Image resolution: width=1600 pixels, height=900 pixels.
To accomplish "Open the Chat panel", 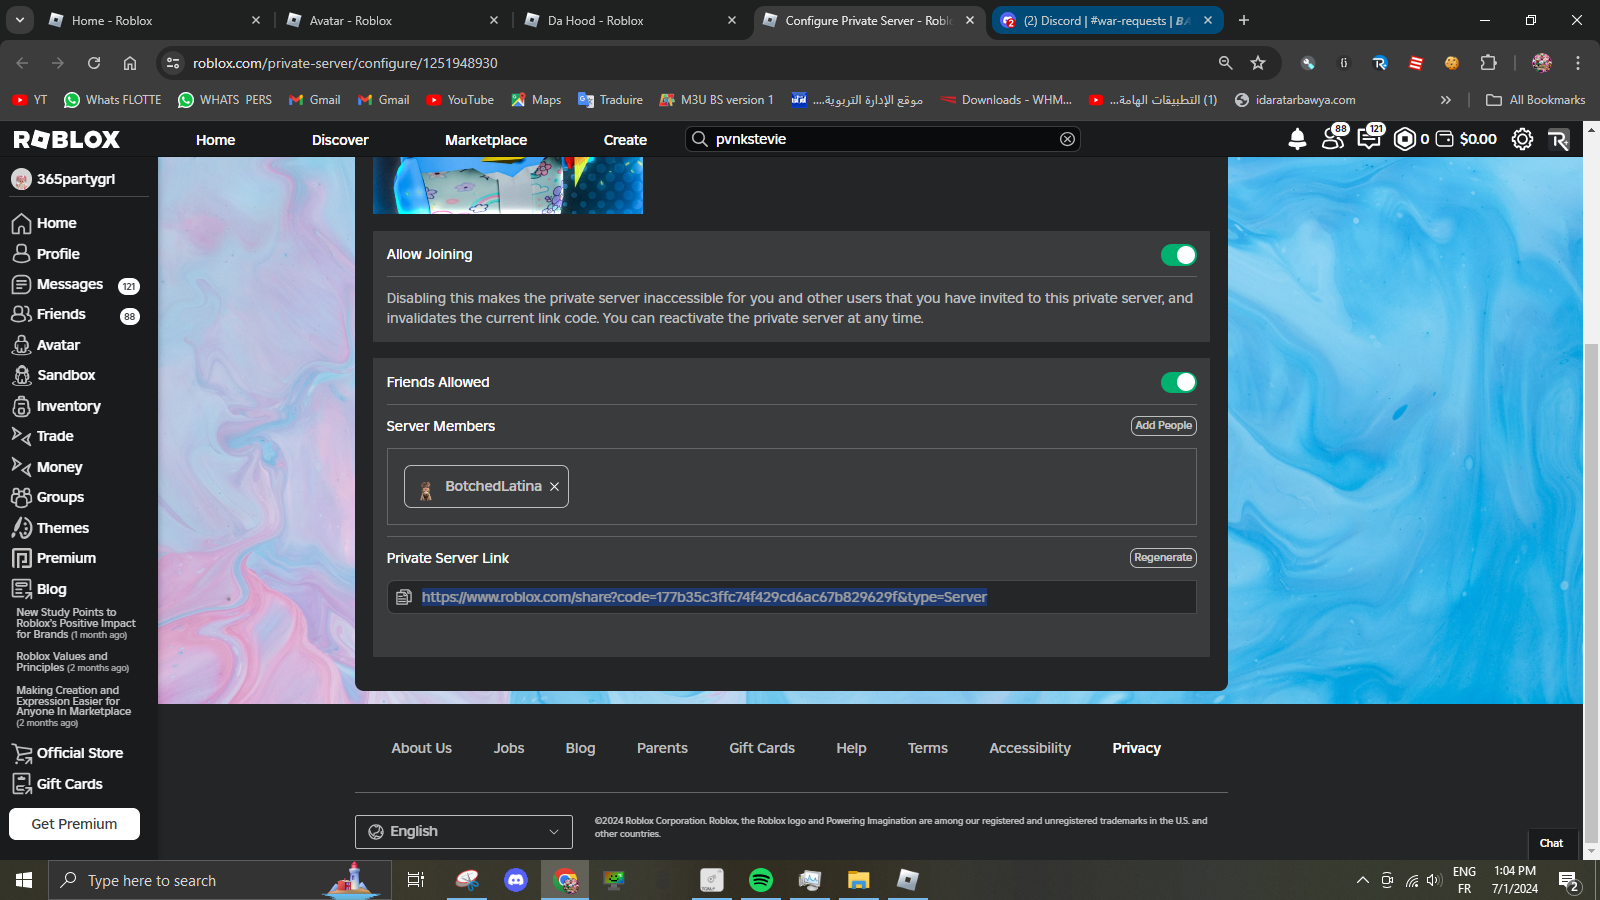I will point(1552,843).
